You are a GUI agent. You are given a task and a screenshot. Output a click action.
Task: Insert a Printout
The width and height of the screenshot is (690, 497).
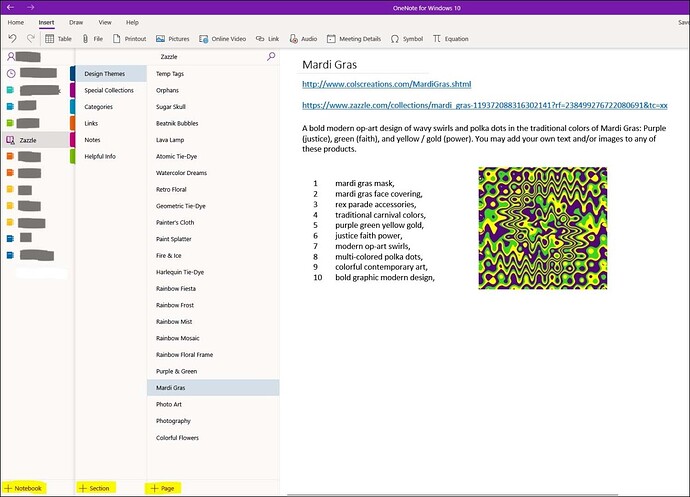(x=129, y=39)
